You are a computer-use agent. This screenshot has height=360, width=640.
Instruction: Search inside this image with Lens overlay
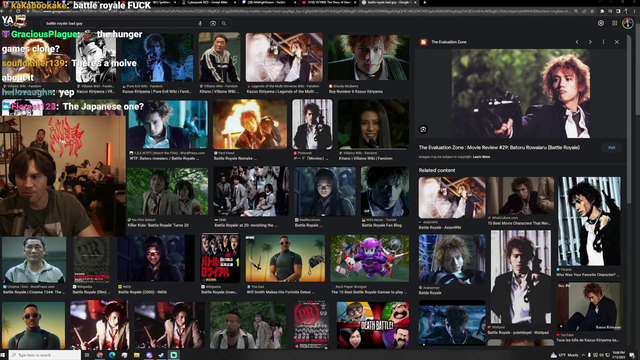(423, 129)
